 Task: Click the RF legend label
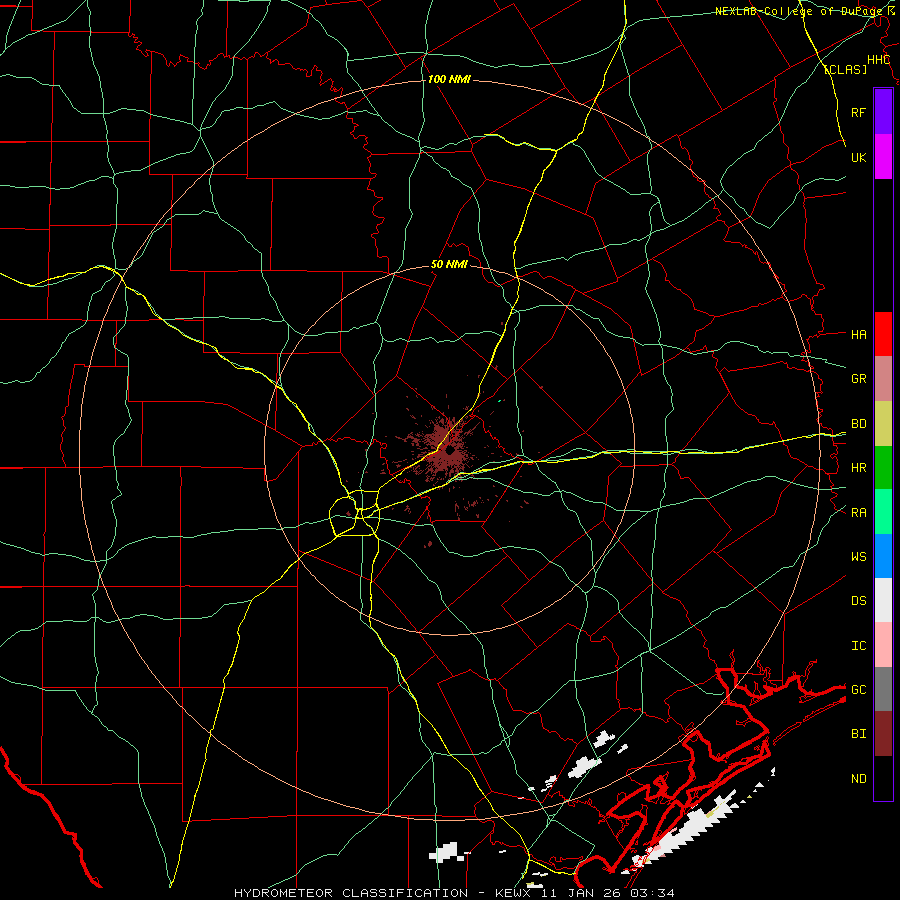tap(858, 112)
